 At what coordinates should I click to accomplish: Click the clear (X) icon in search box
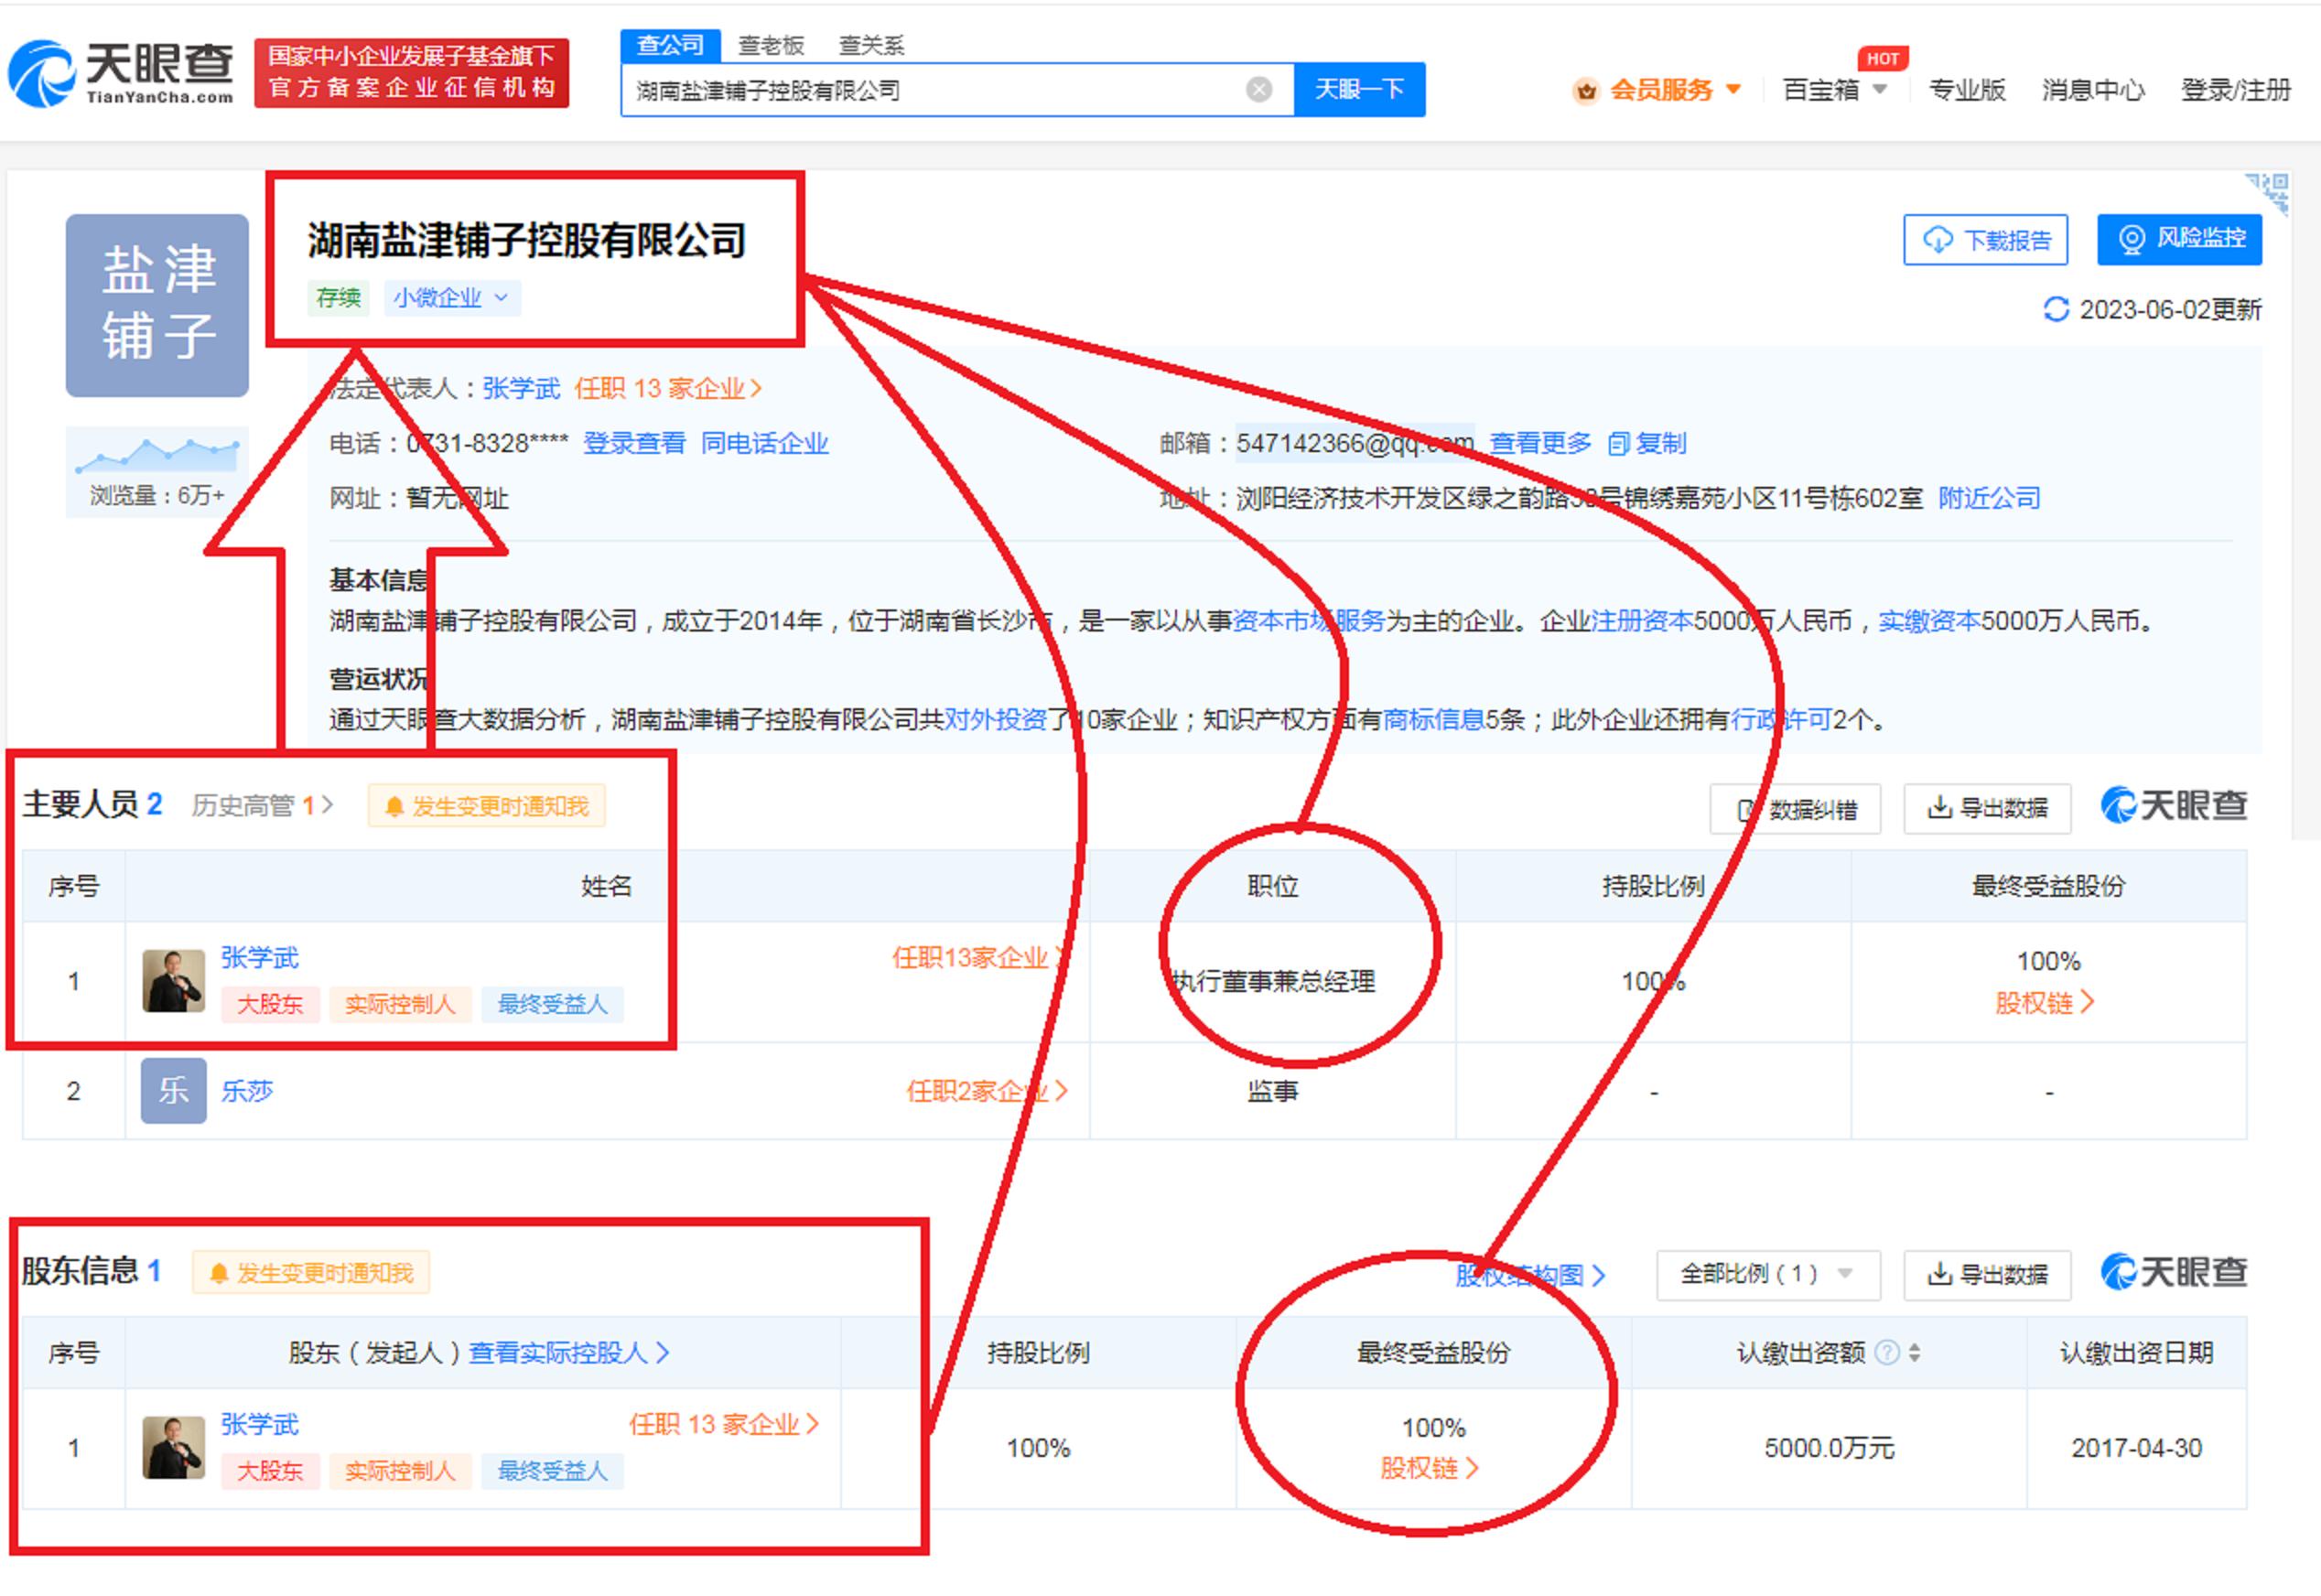pos(1258,89)
